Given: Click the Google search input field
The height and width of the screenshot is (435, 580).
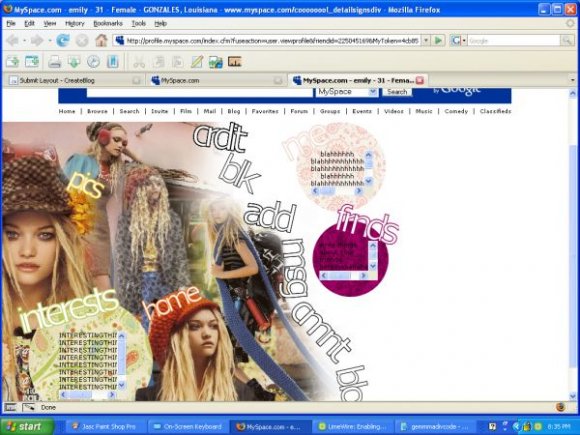Looking at the screenshot, I should point(514,40).
